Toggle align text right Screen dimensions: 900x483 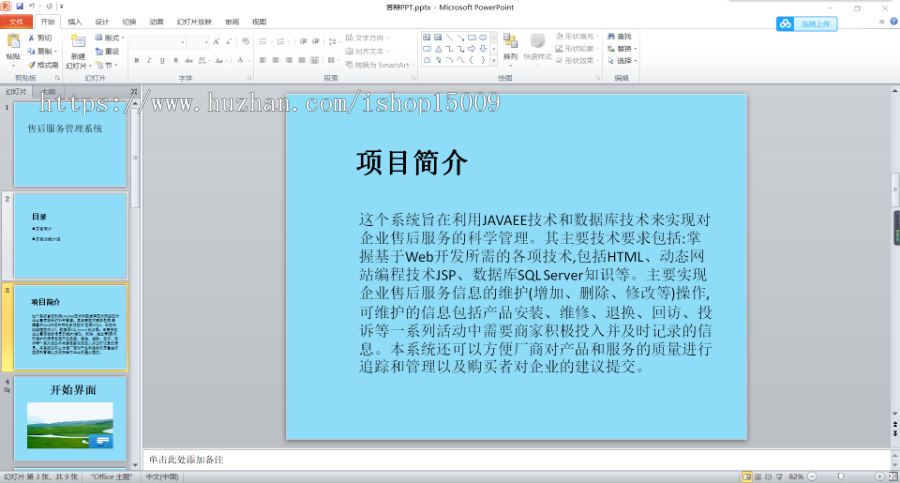coord(289,60)
